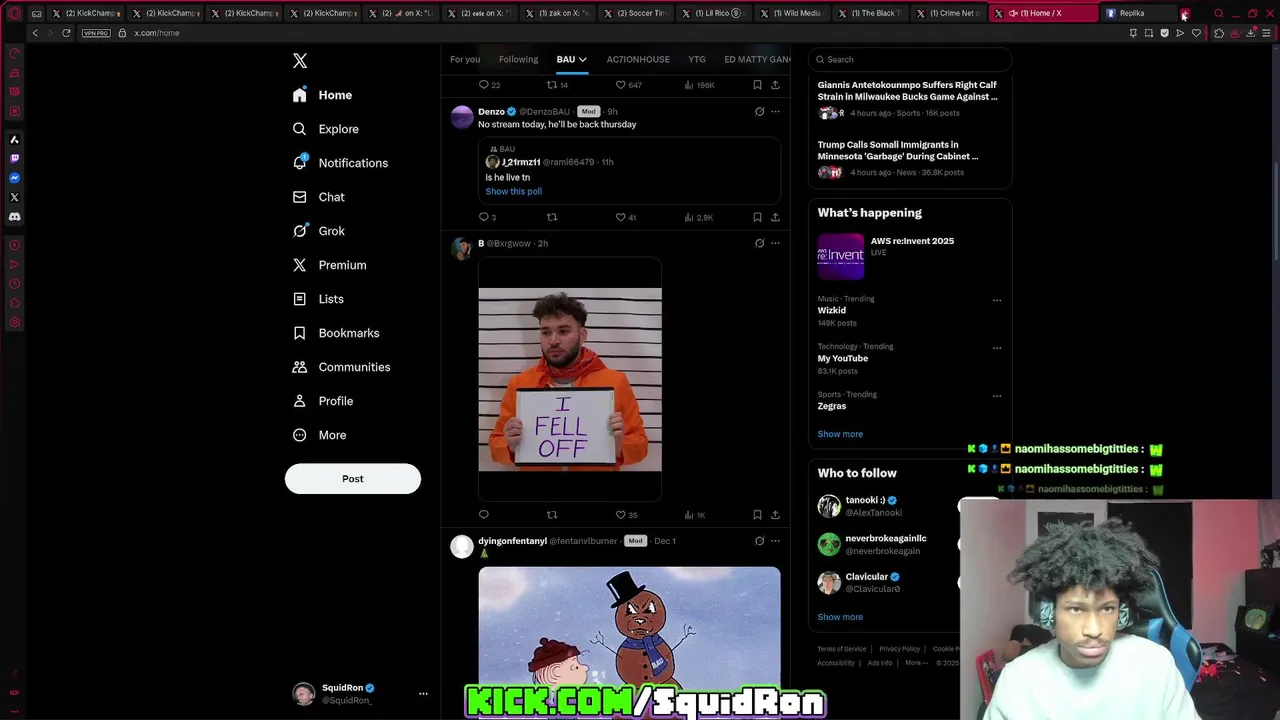Open Lists page
The image size is (1280, 720).
click(318, 299)
